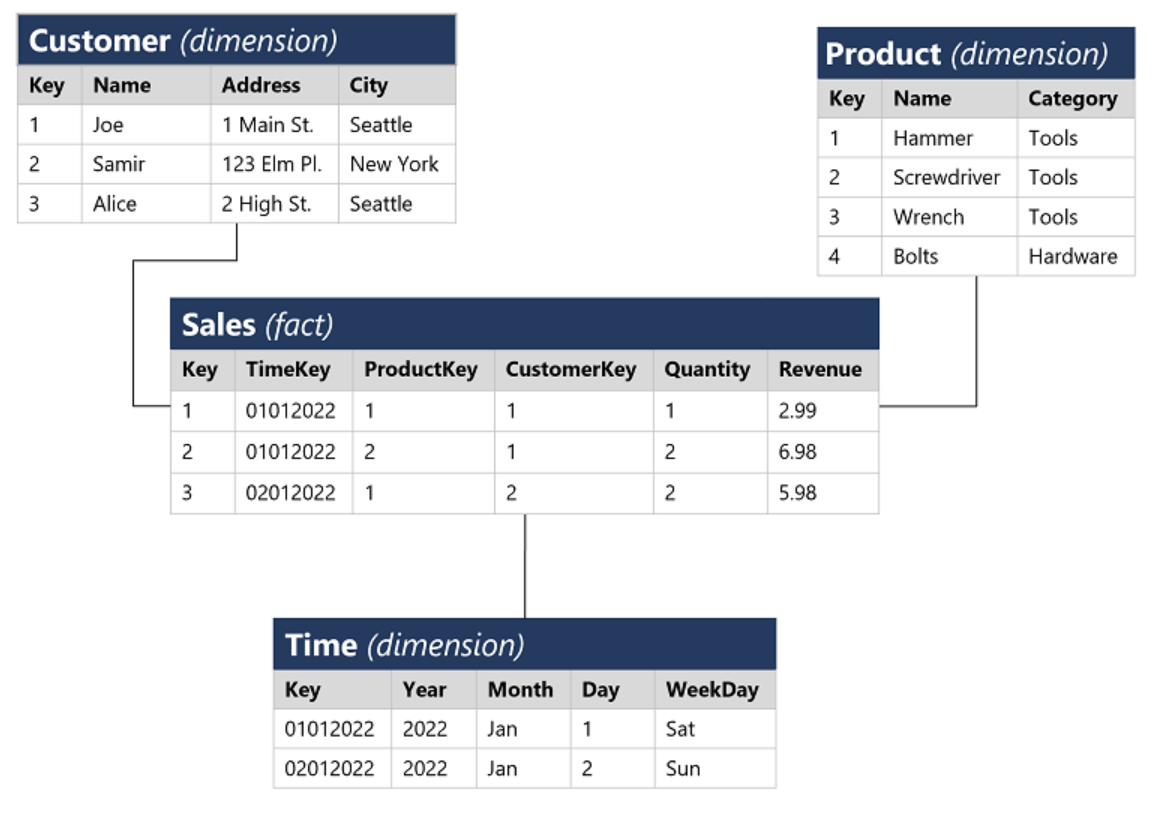Select the CustomerKey column header in Sales
The height and width of the screenshot is (822, 1154).
tap(574, 369)
